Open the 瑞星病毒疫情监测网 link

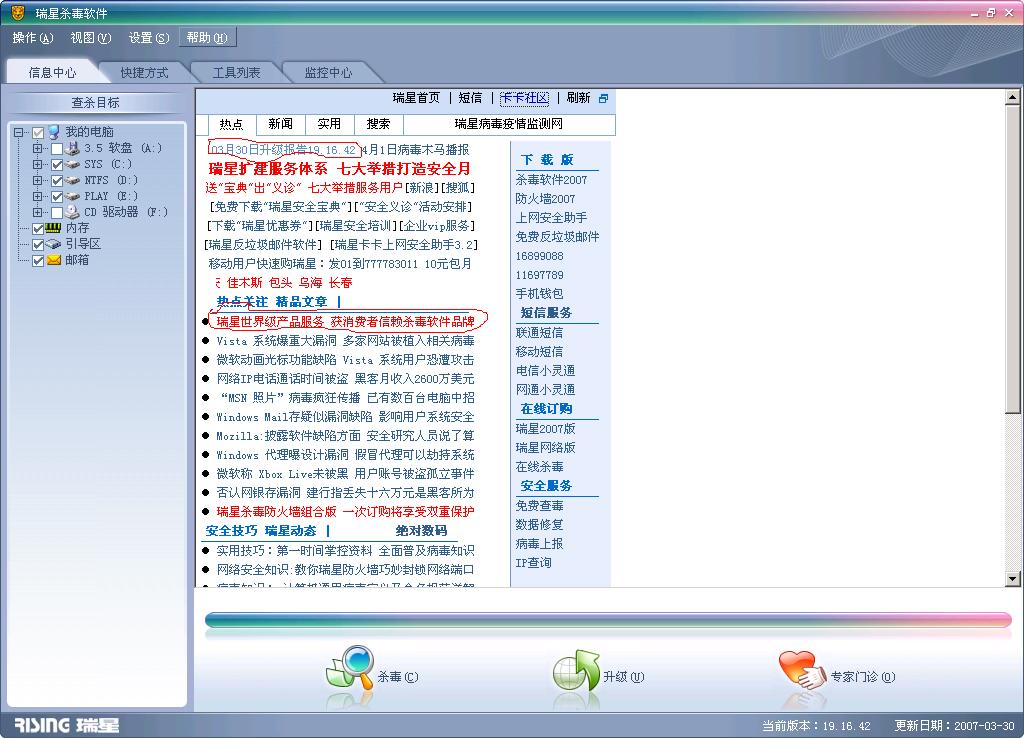click(509, 124)
